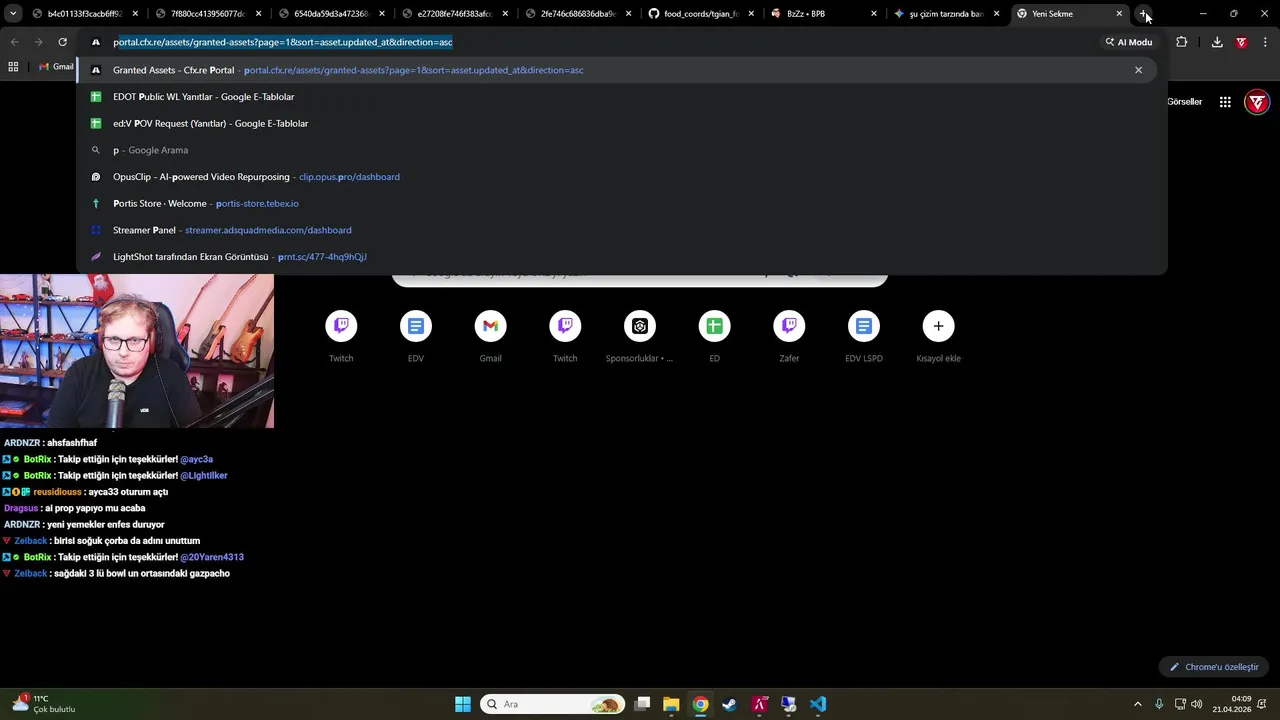Expand the hidden system tray icons chevron
This screenshot has height=720, width=1280.
click(x=1137, y=704)
